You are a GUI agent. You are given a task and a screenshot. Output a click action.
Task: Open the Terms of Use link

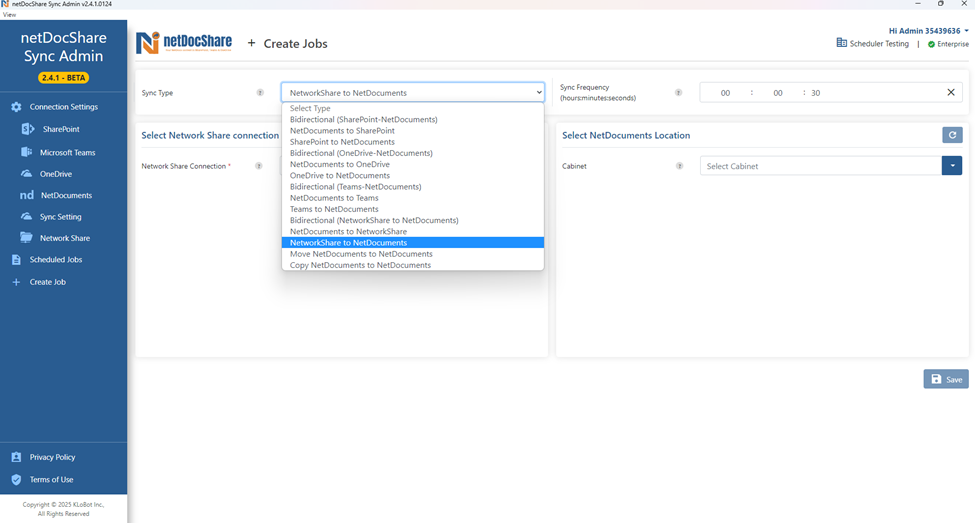click(51, 479)
